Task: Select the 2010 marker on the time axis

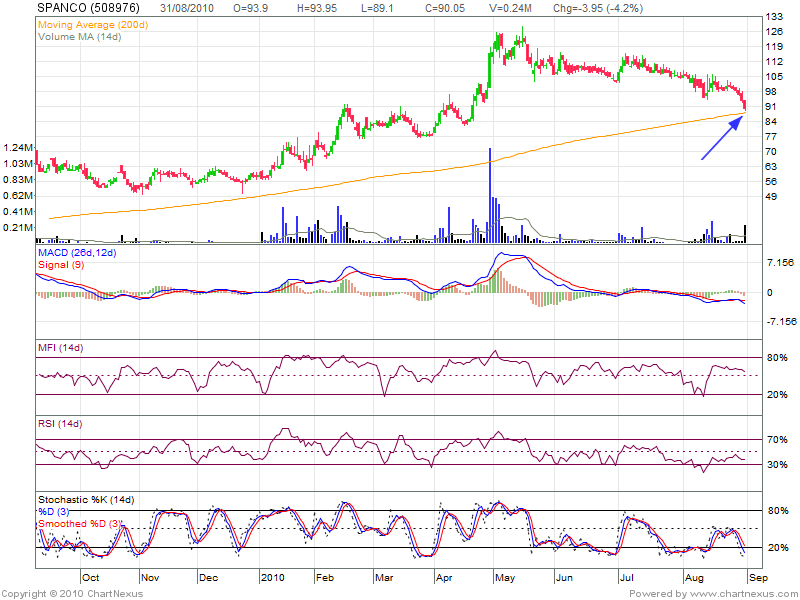Action: [x=273, y=577]
